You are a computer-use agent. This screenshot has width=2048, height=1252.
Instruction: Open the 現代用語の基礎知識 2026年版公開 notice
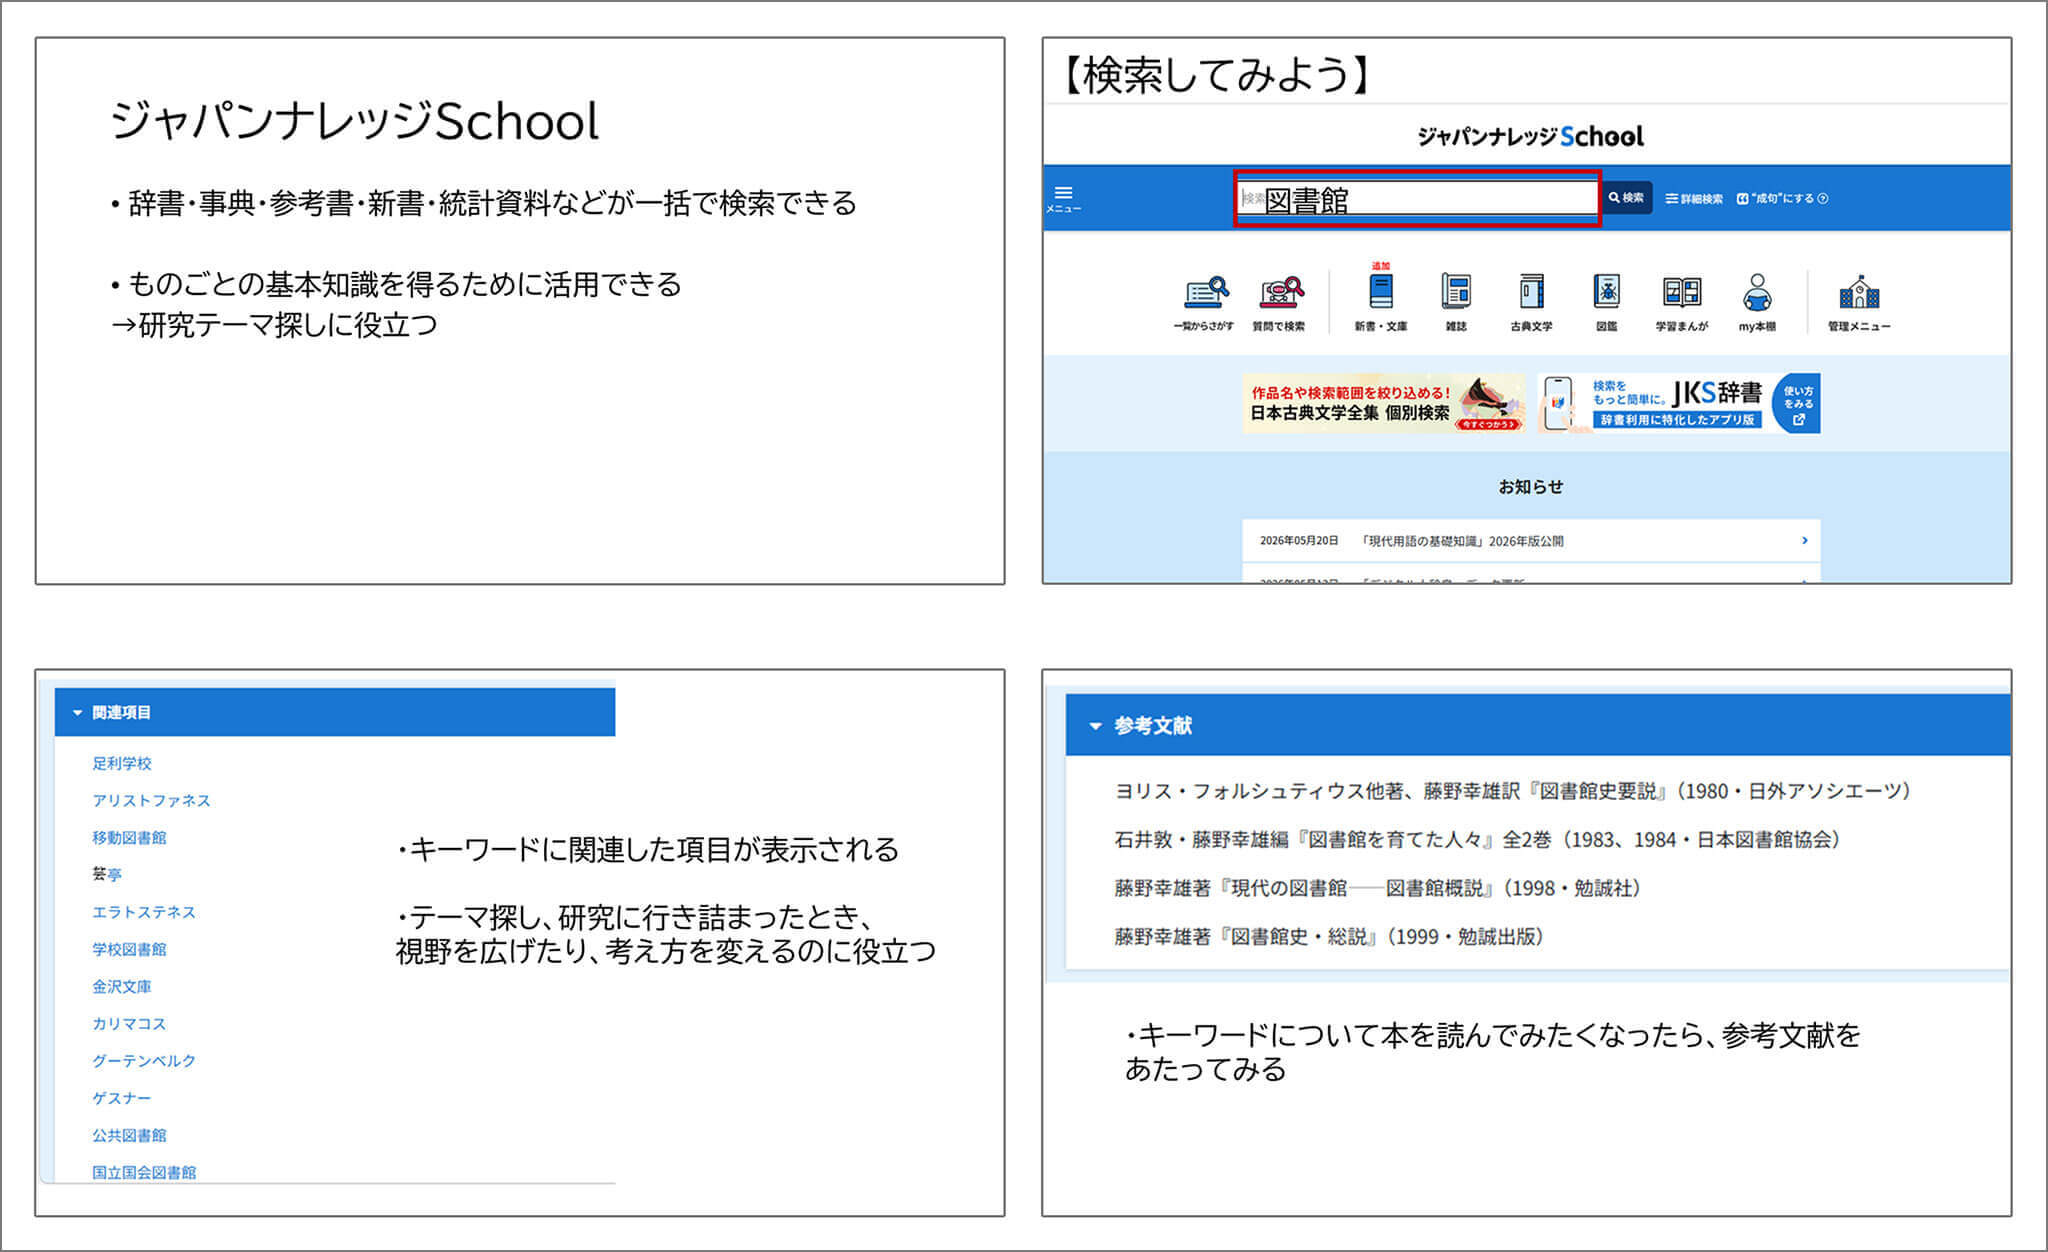[1531, 540]
